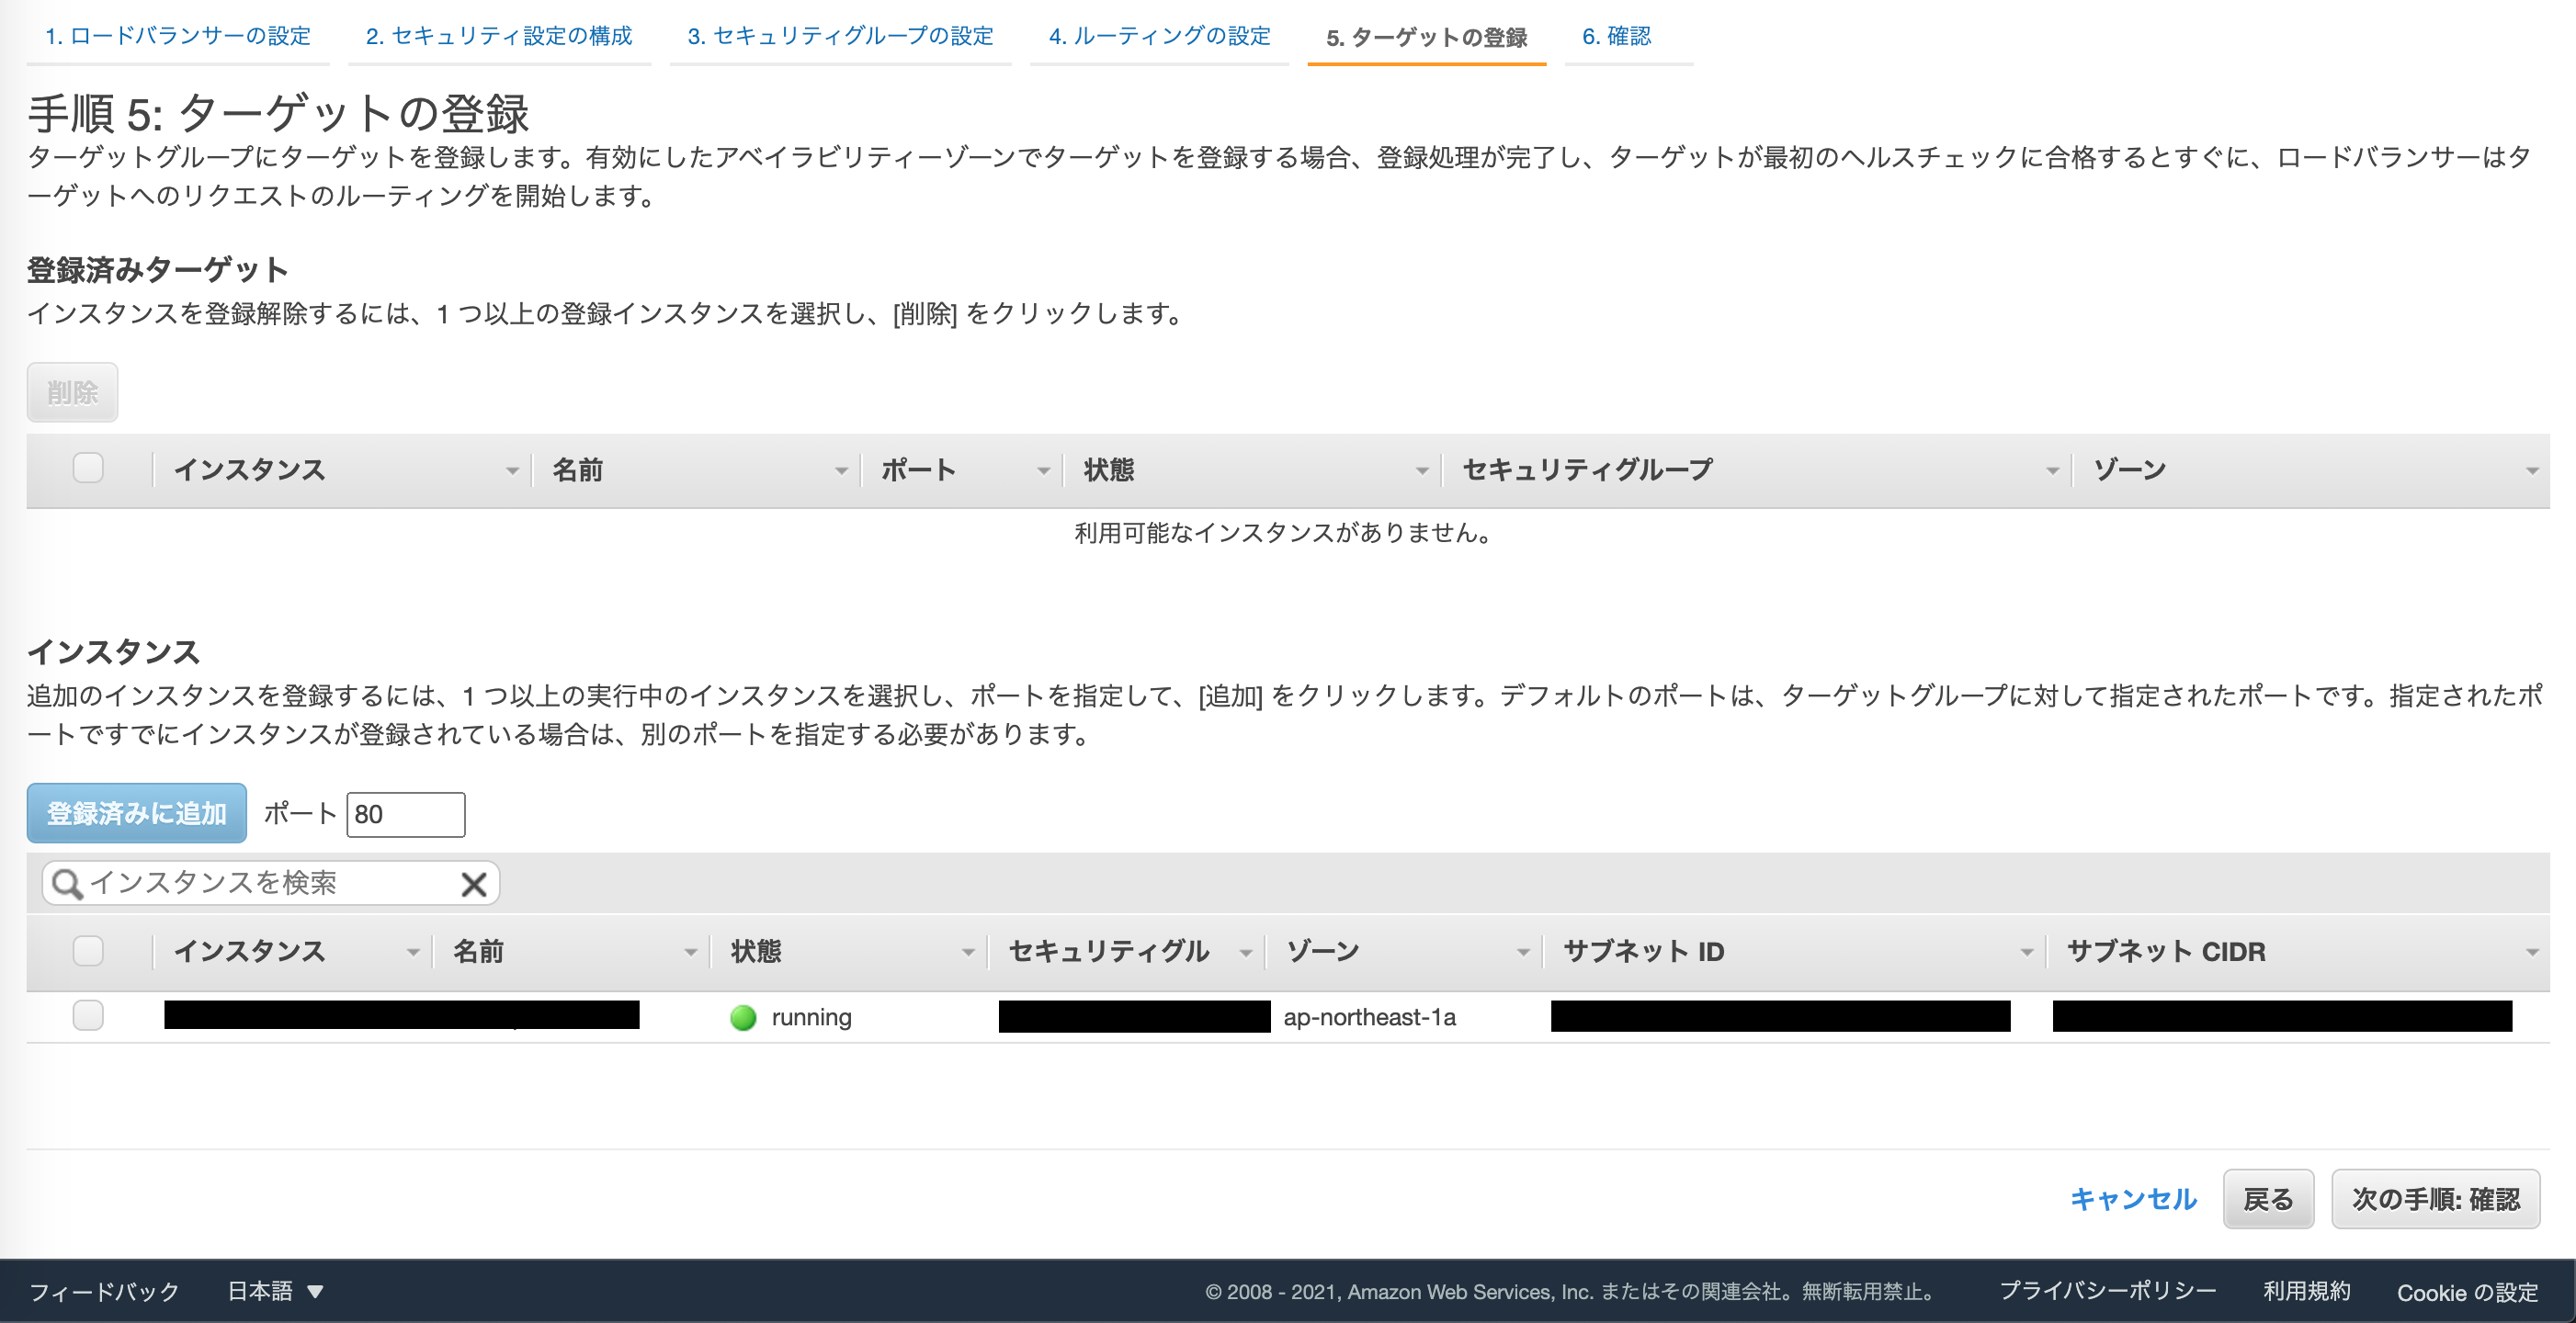Open the ゾーン column filter dropdown in registered targets

2532,469
